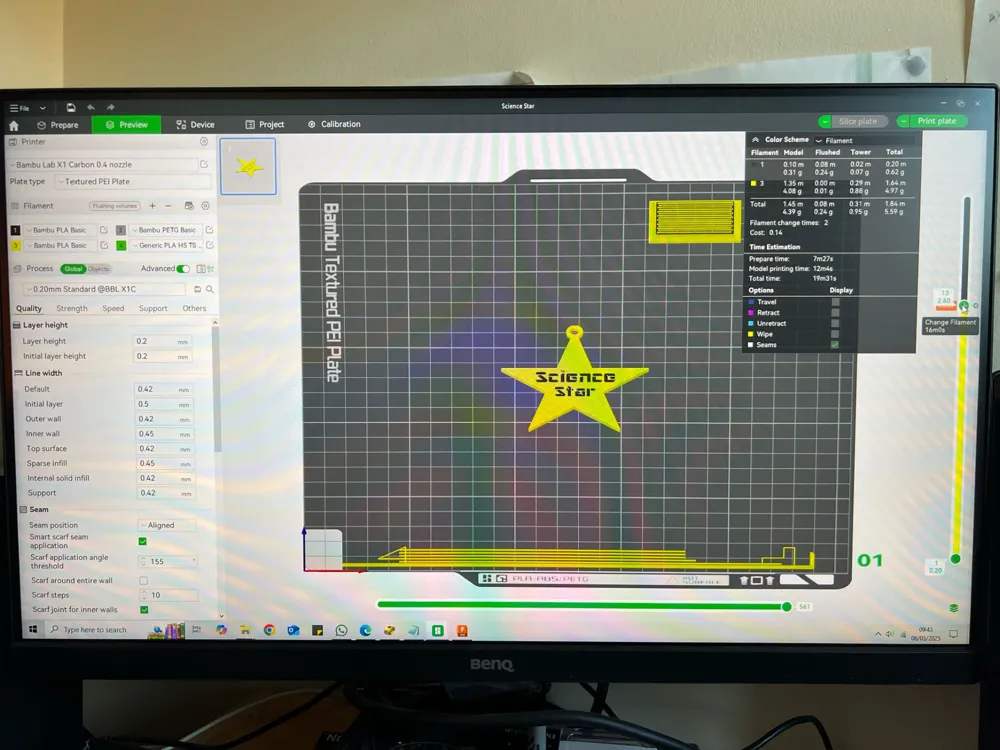This screenshot has width=1000, height=750.
Task: Save the project with the disk icon
Action: tap(71, 107)
